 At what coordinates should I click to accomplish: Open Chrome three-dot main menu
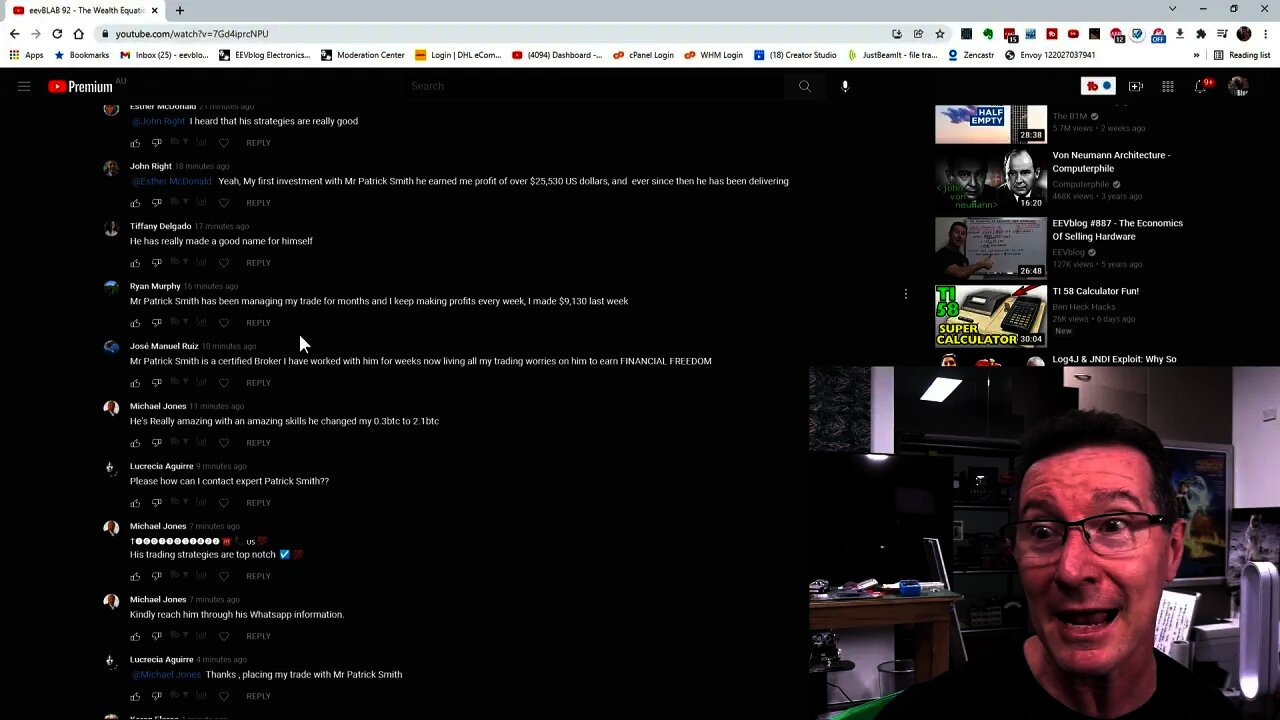click(1265, 34)
